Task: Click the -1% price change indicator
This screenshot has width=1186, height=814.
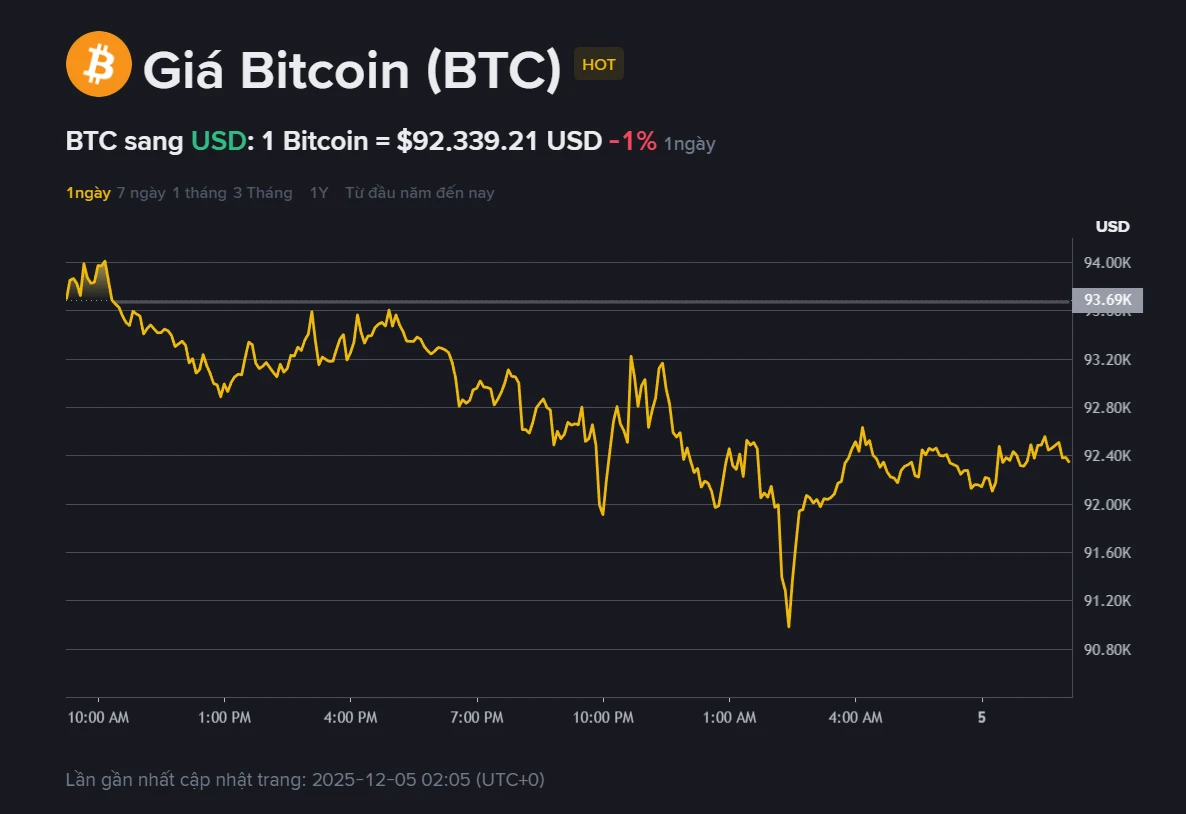Action: 632,141
